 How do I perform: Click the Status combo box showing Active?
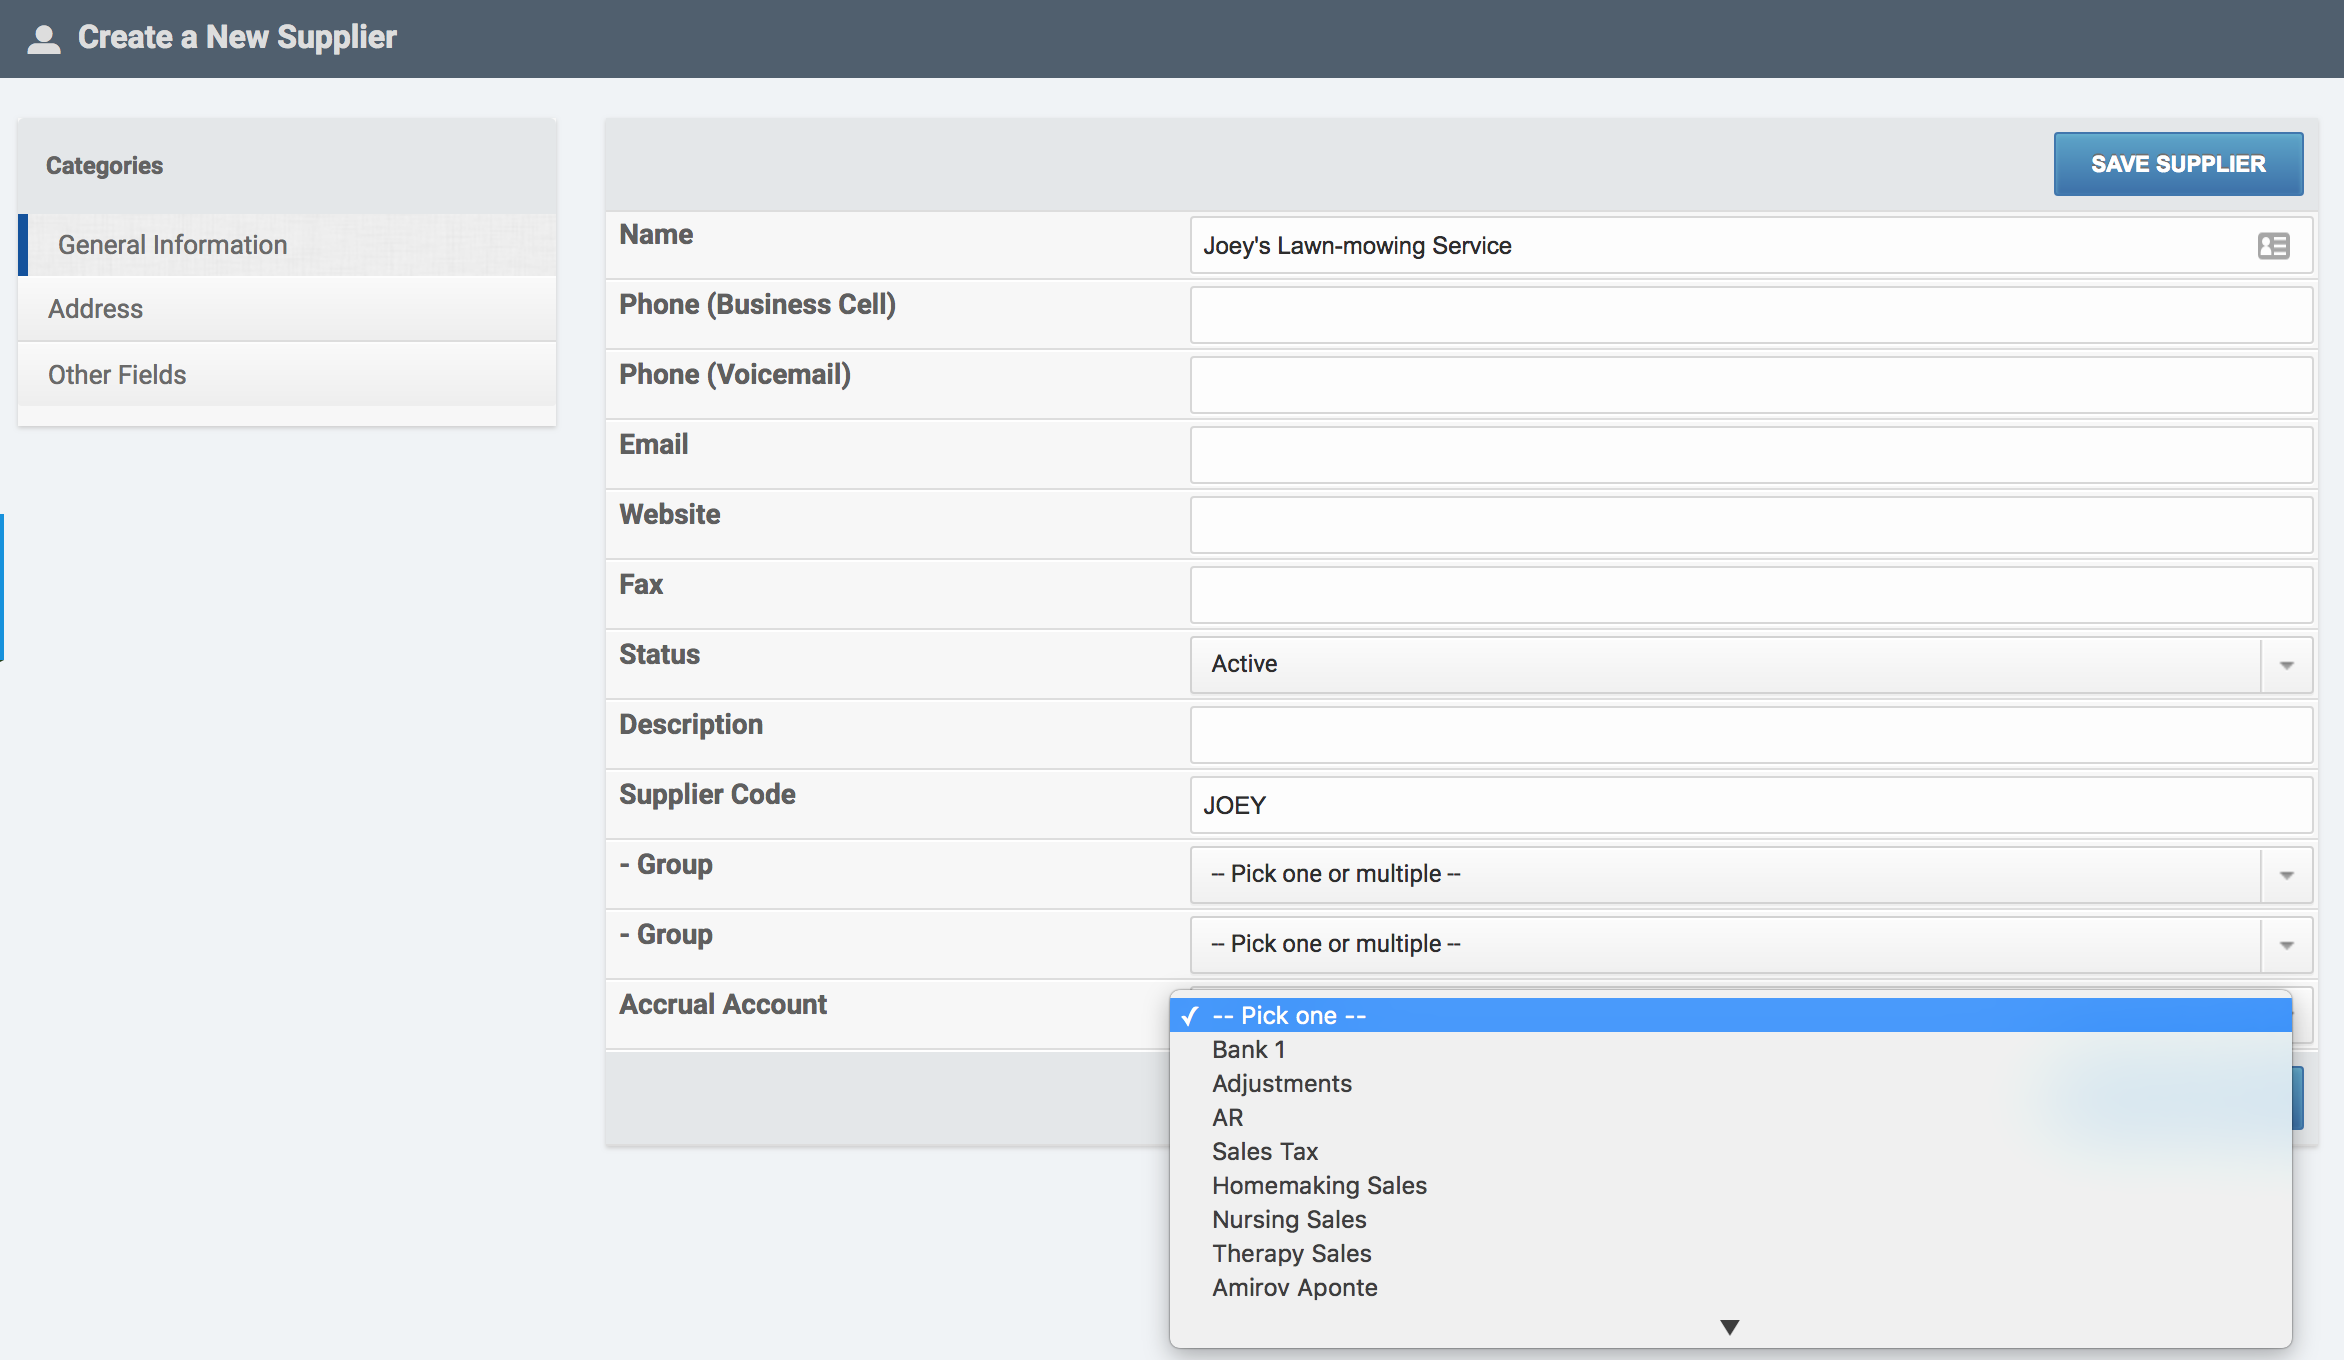tap(1751, 665)
